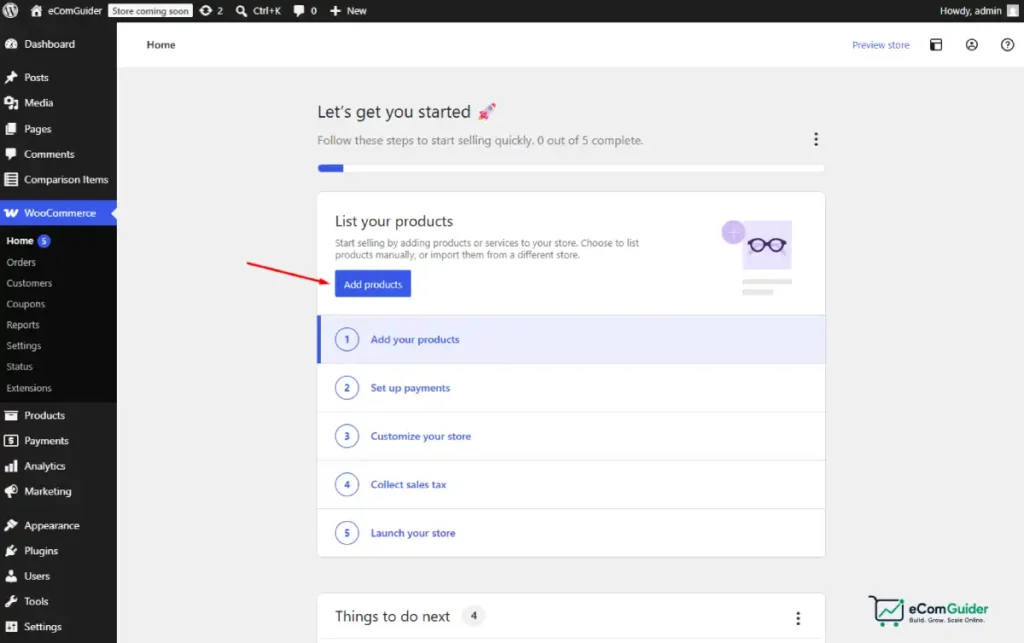Viewport: 1024px width, 643px height.
Task: Click the Media library icon
Action: pyautogui.click(x=11, y=102)
